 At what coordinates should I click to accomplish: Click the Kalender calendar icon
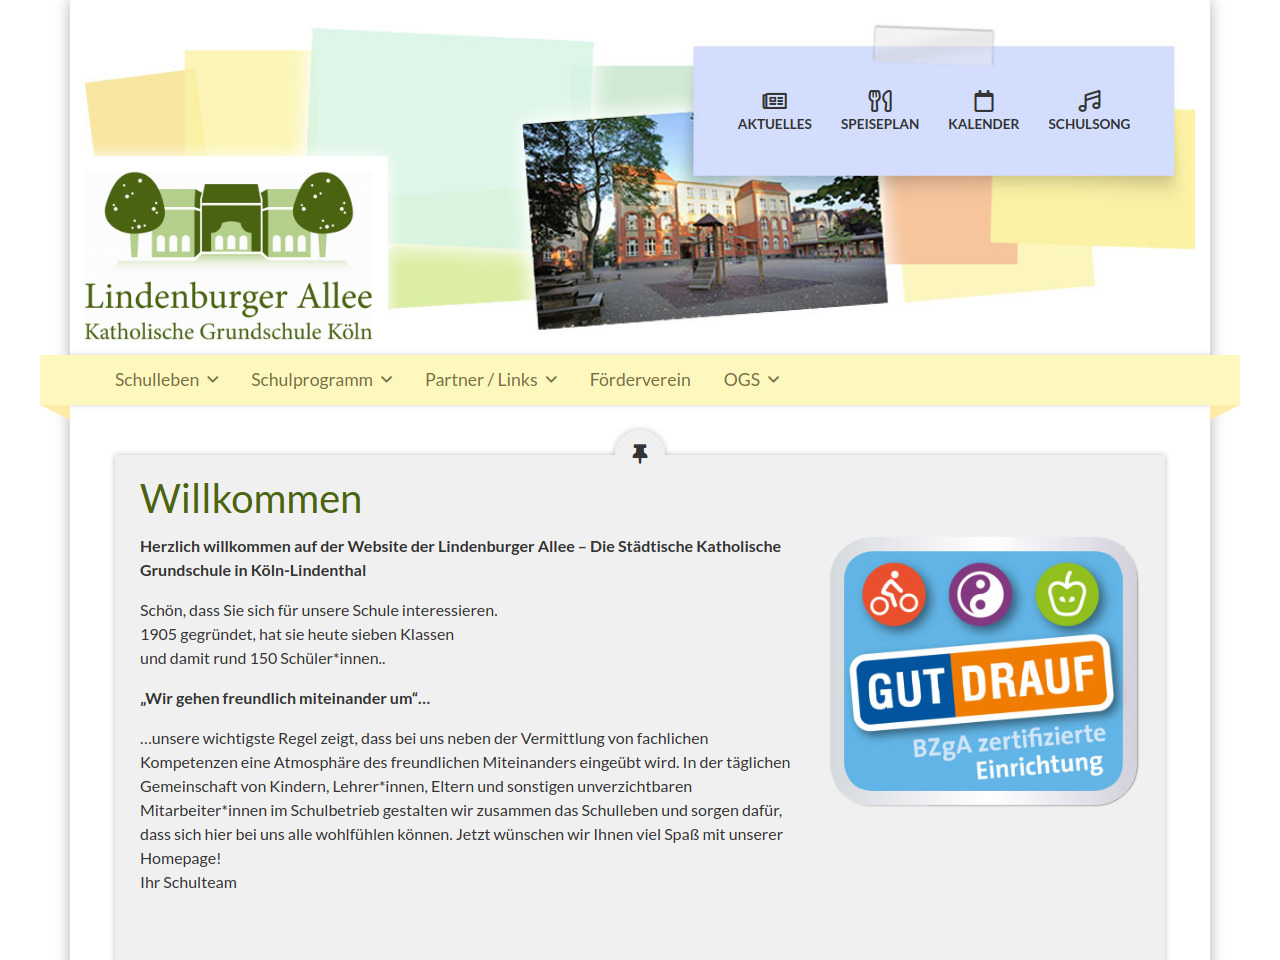coord(984,101)
